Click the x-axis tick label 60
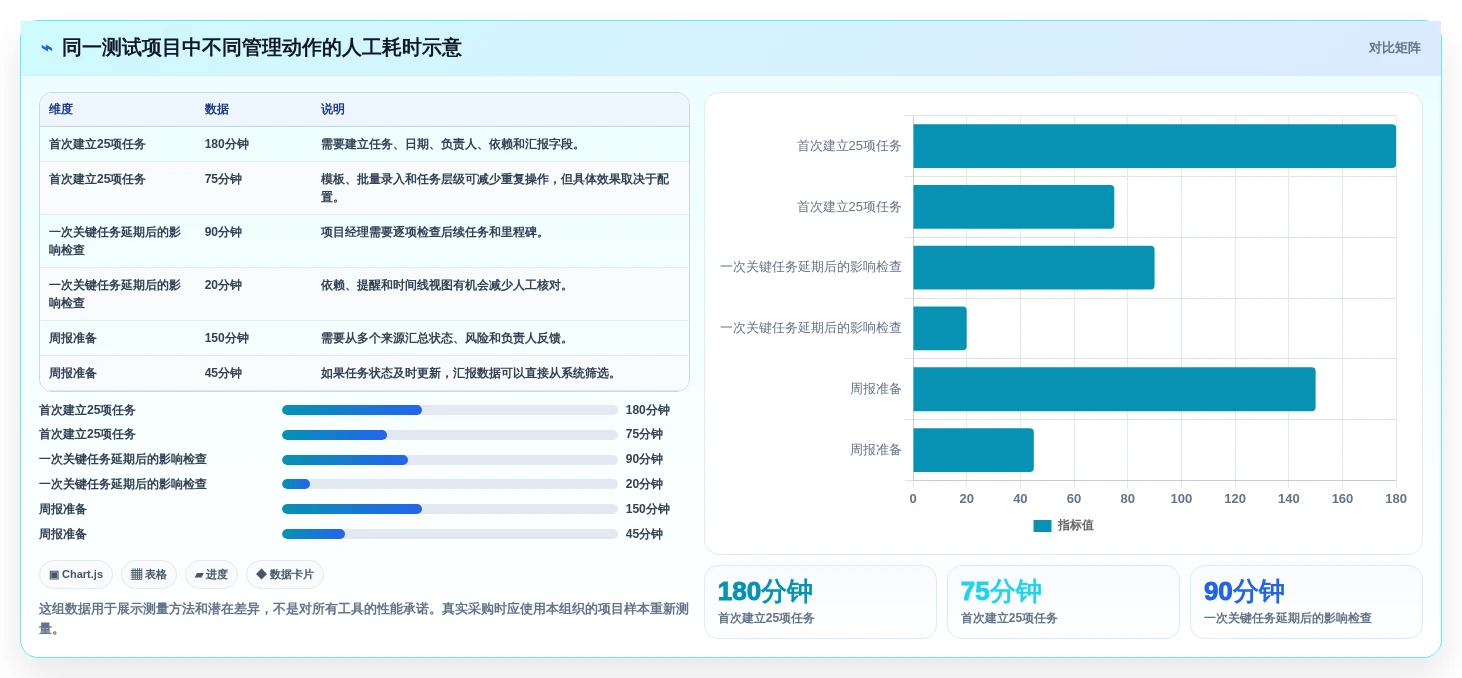This screenshot has width=1462, height=678. point(1074,498)
